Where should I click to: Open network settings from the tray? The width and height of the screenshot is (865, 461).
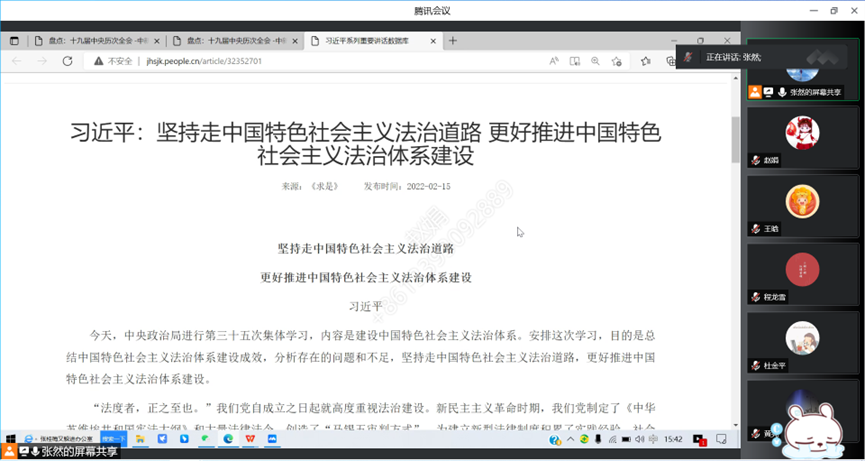[x=612, y=439]
